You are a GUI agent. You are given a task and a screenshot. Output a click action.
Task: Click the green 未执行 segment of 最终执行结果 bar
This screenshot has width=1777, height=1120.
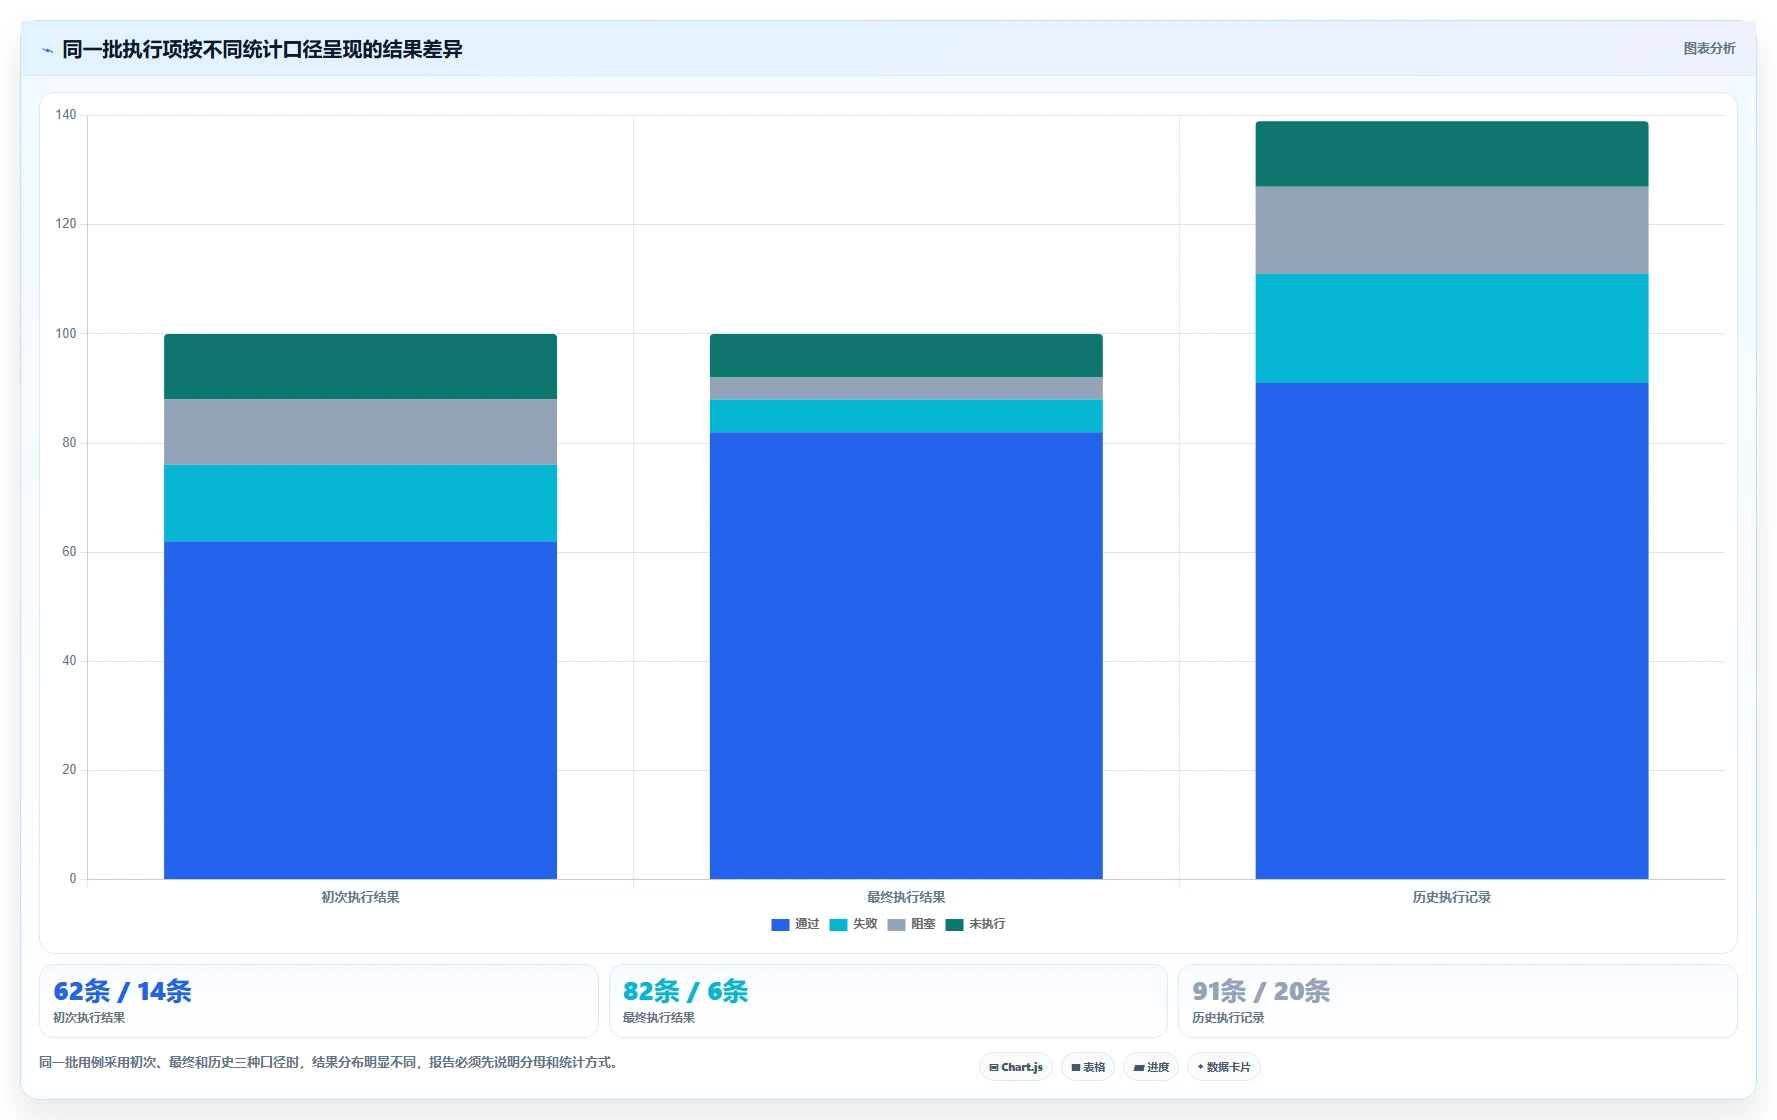click(x=906, y=356)
